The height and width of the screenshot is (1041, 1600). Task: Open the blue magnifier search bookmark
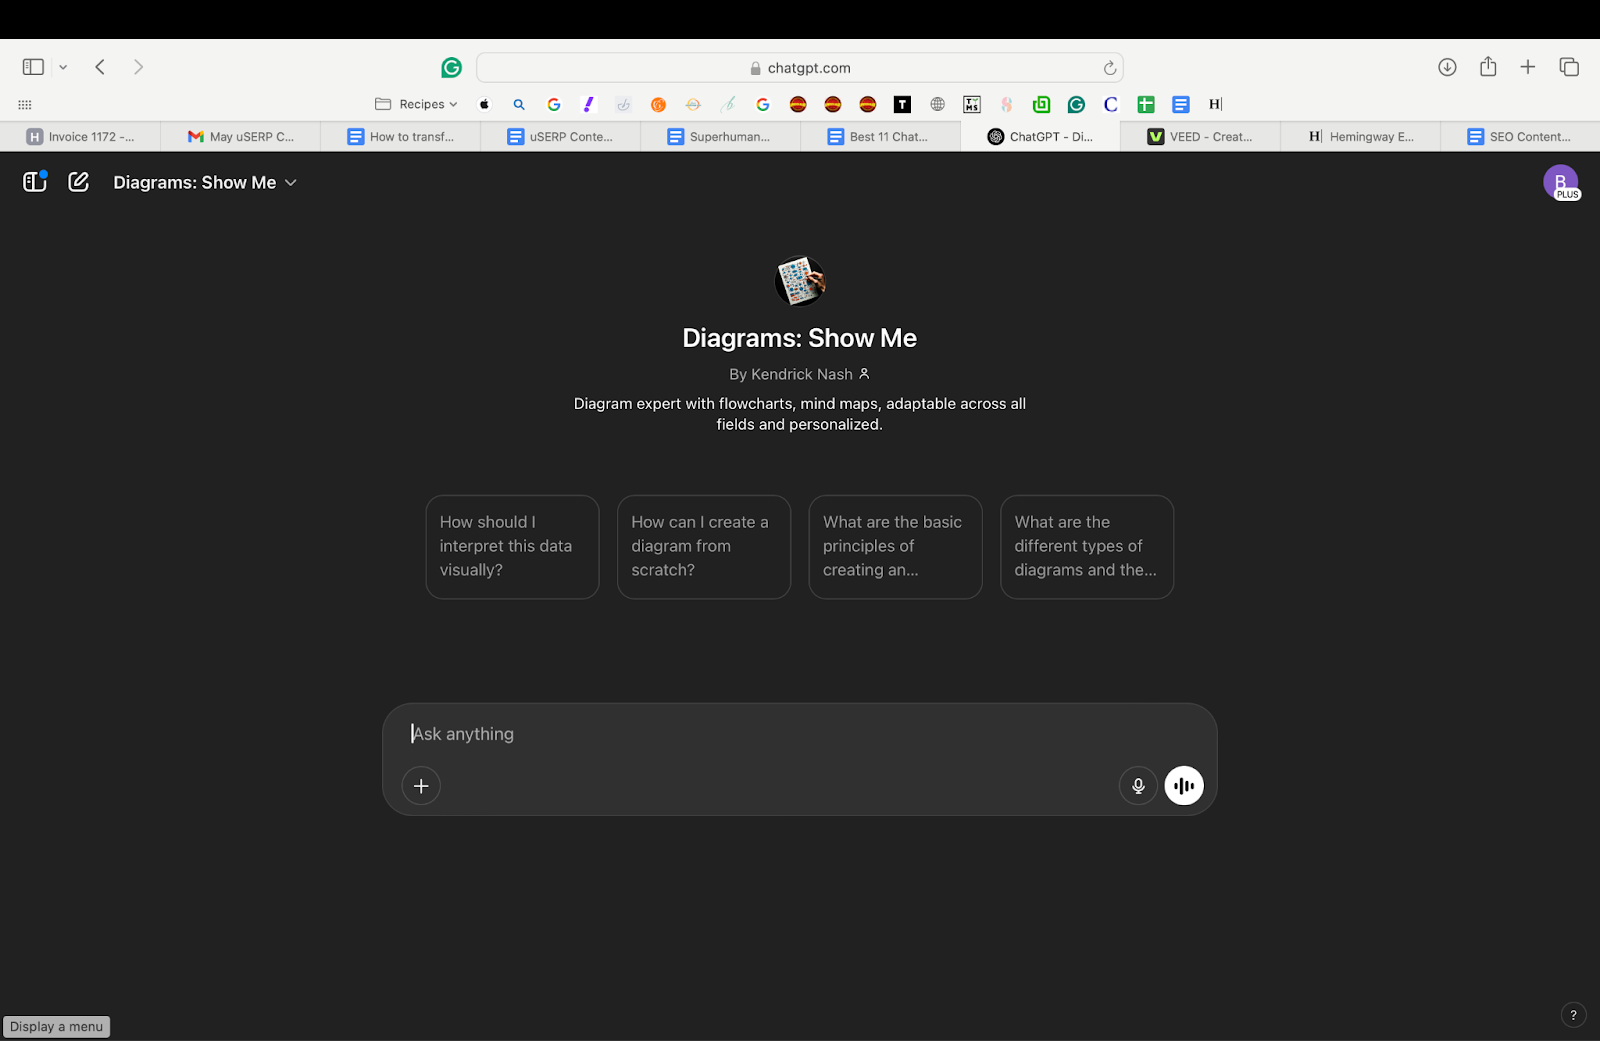coord(519,104)
